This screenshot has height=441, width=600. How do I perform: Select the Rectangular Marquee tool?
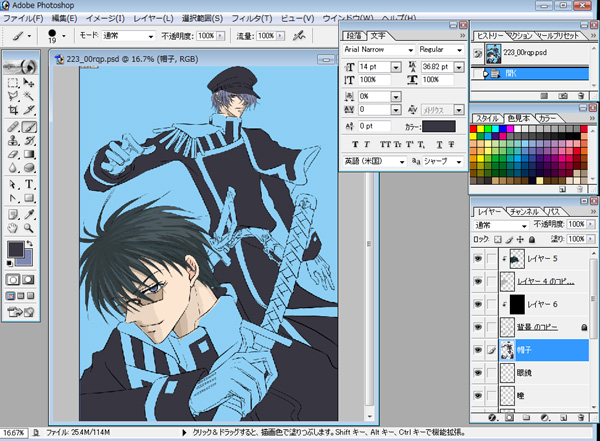point(13,82)
